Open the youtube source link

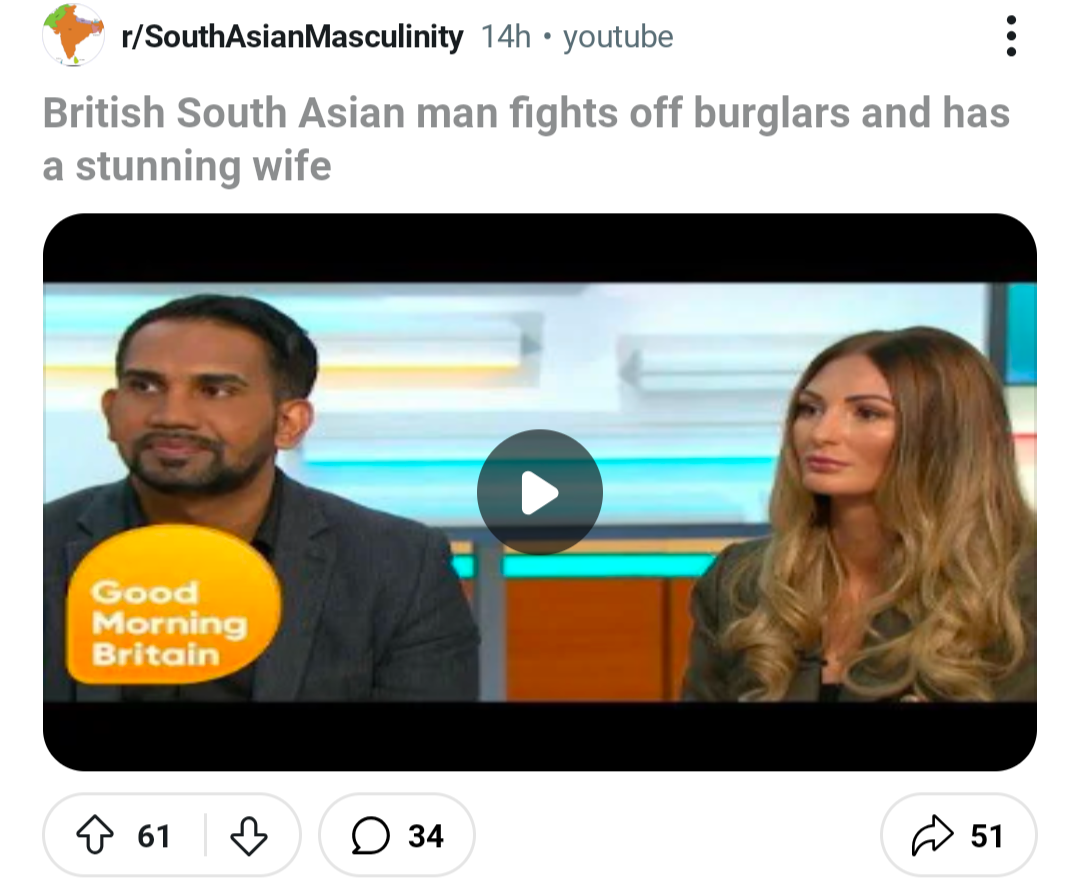tap(618, 37)
